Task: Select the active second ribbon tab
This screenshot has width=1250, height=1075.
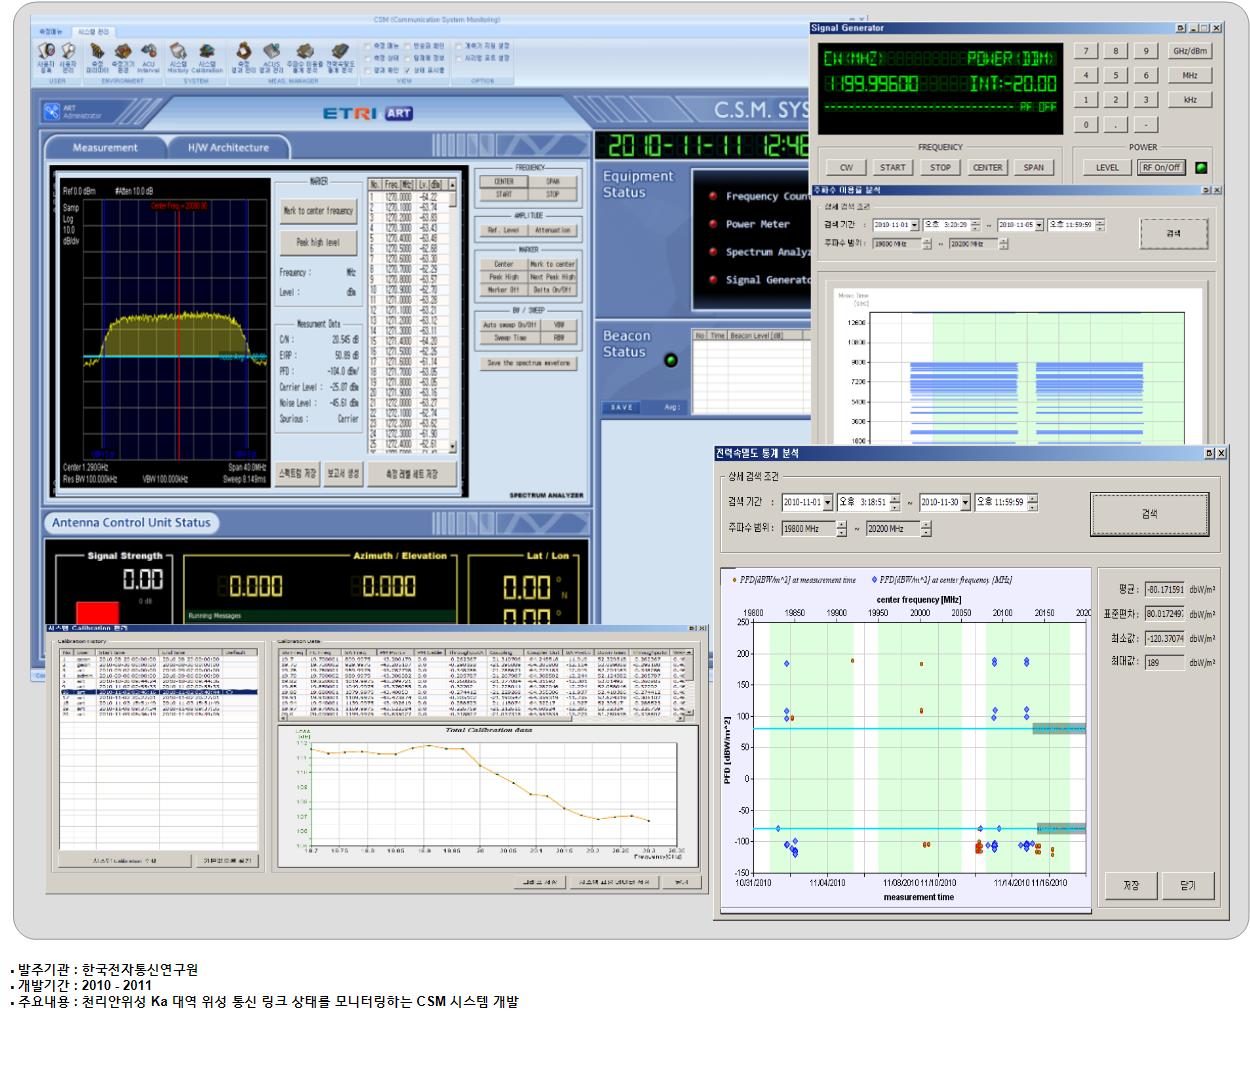Action: (x=92, y=32)
